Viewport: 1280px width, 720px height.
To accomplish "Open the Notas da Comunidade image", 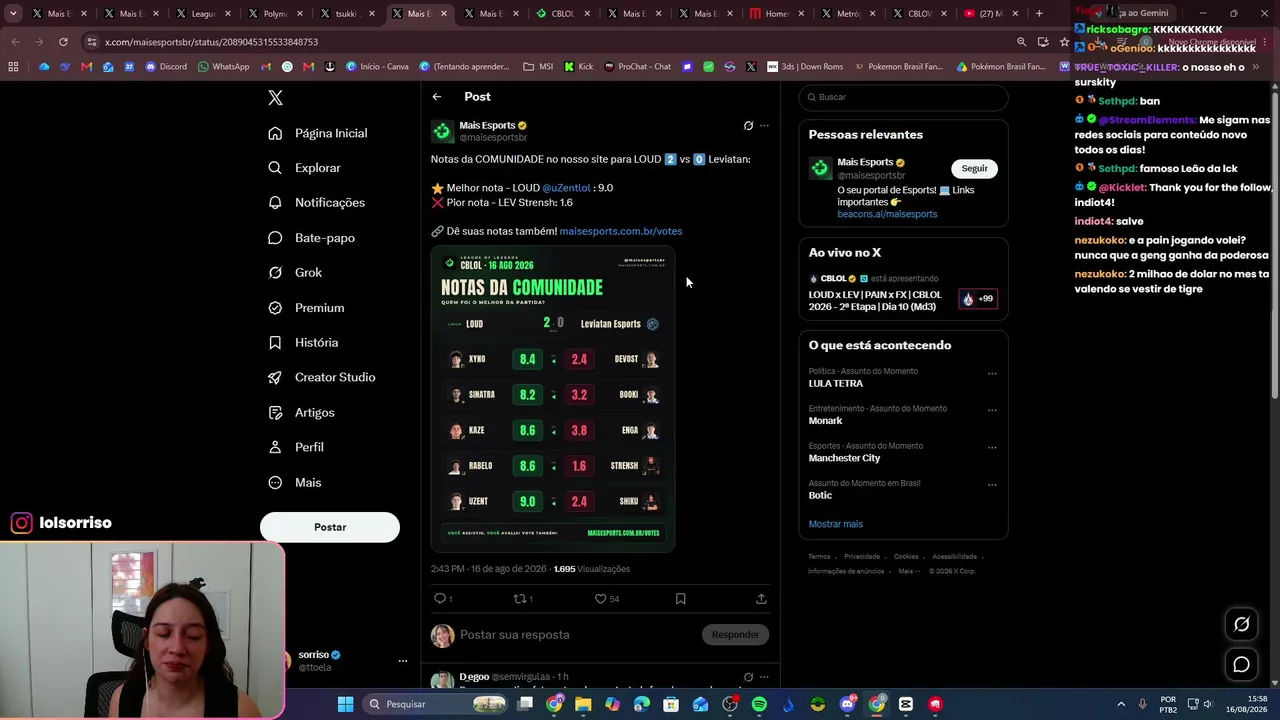I will [553, 399].
